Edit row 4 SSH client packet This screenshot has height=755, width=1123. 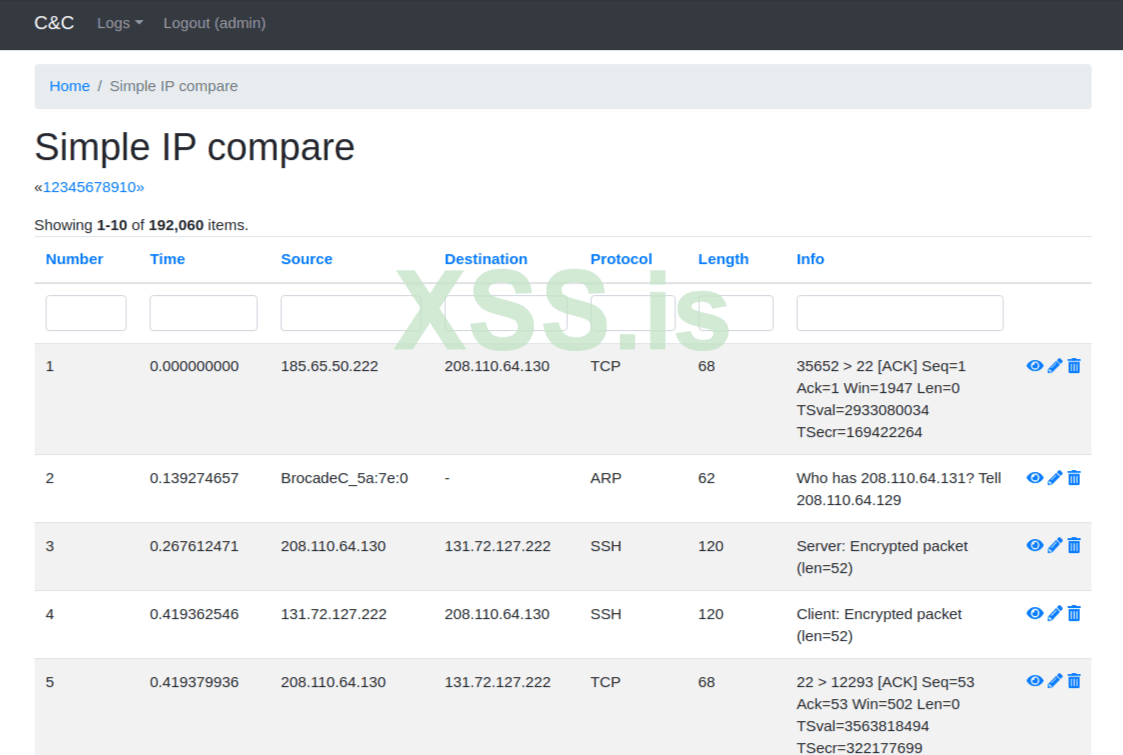pyautogui.click(x=1055, y=614)
